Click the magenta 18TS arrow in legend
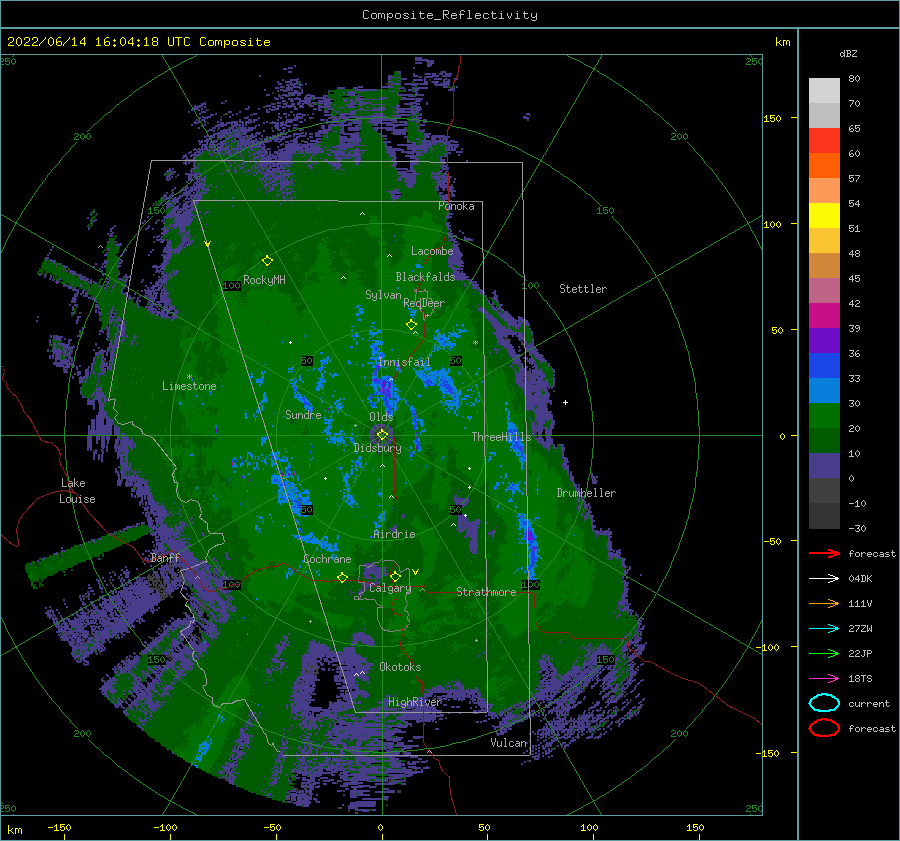900x841 pixels. (x=824, y=679)
